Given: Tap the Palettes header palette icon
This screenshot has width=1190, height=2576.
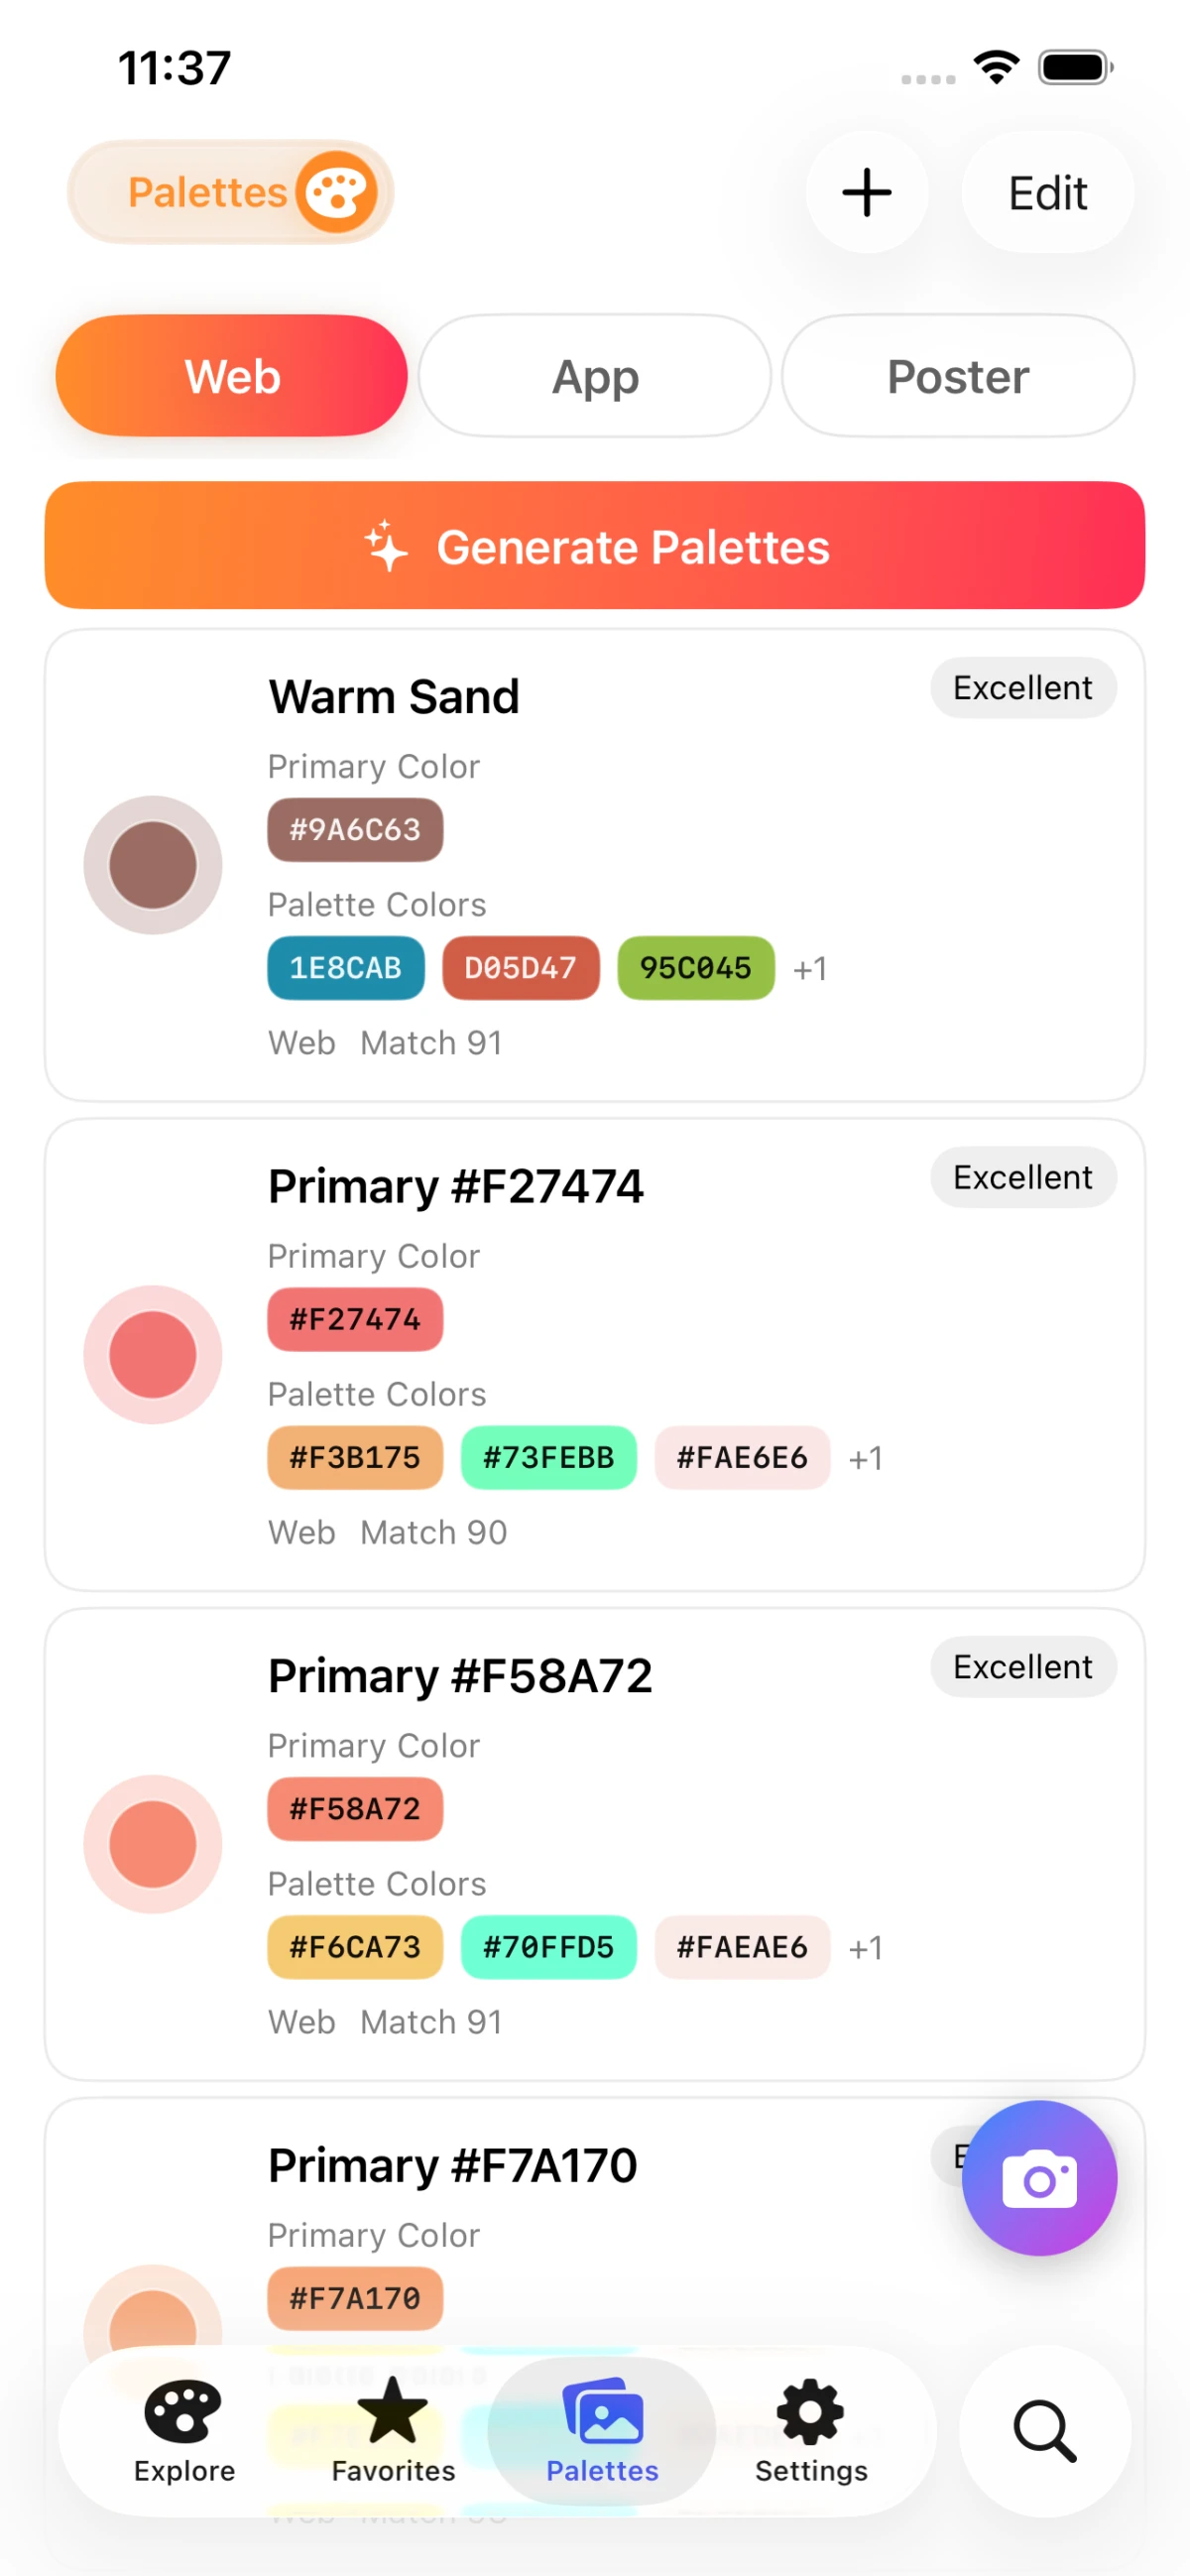Looking at the screenshot, I should pos(336,192).
